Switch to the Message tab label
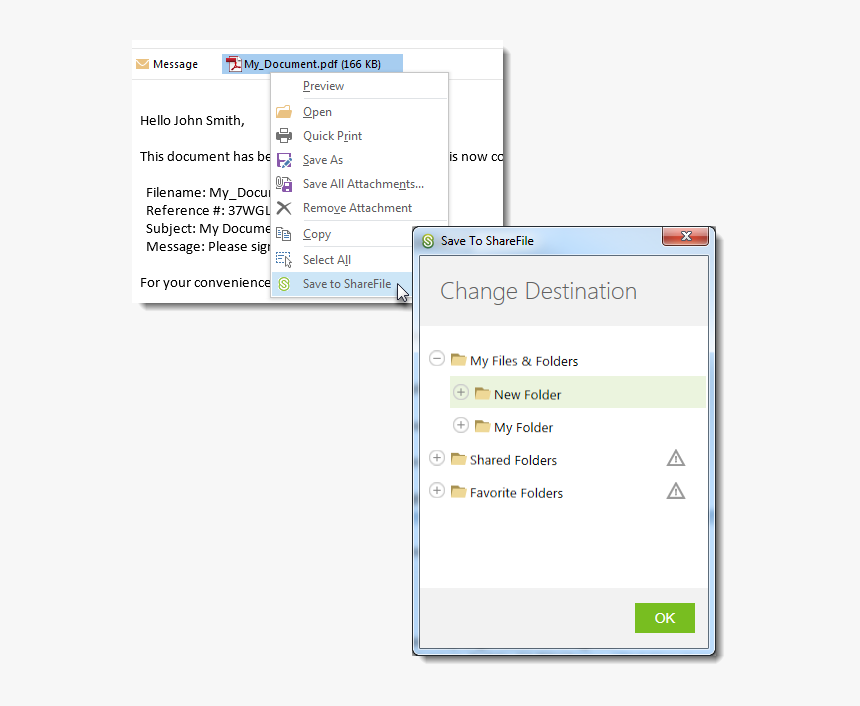The width and height of the screenshot is (860, 706). pos(176,64)
